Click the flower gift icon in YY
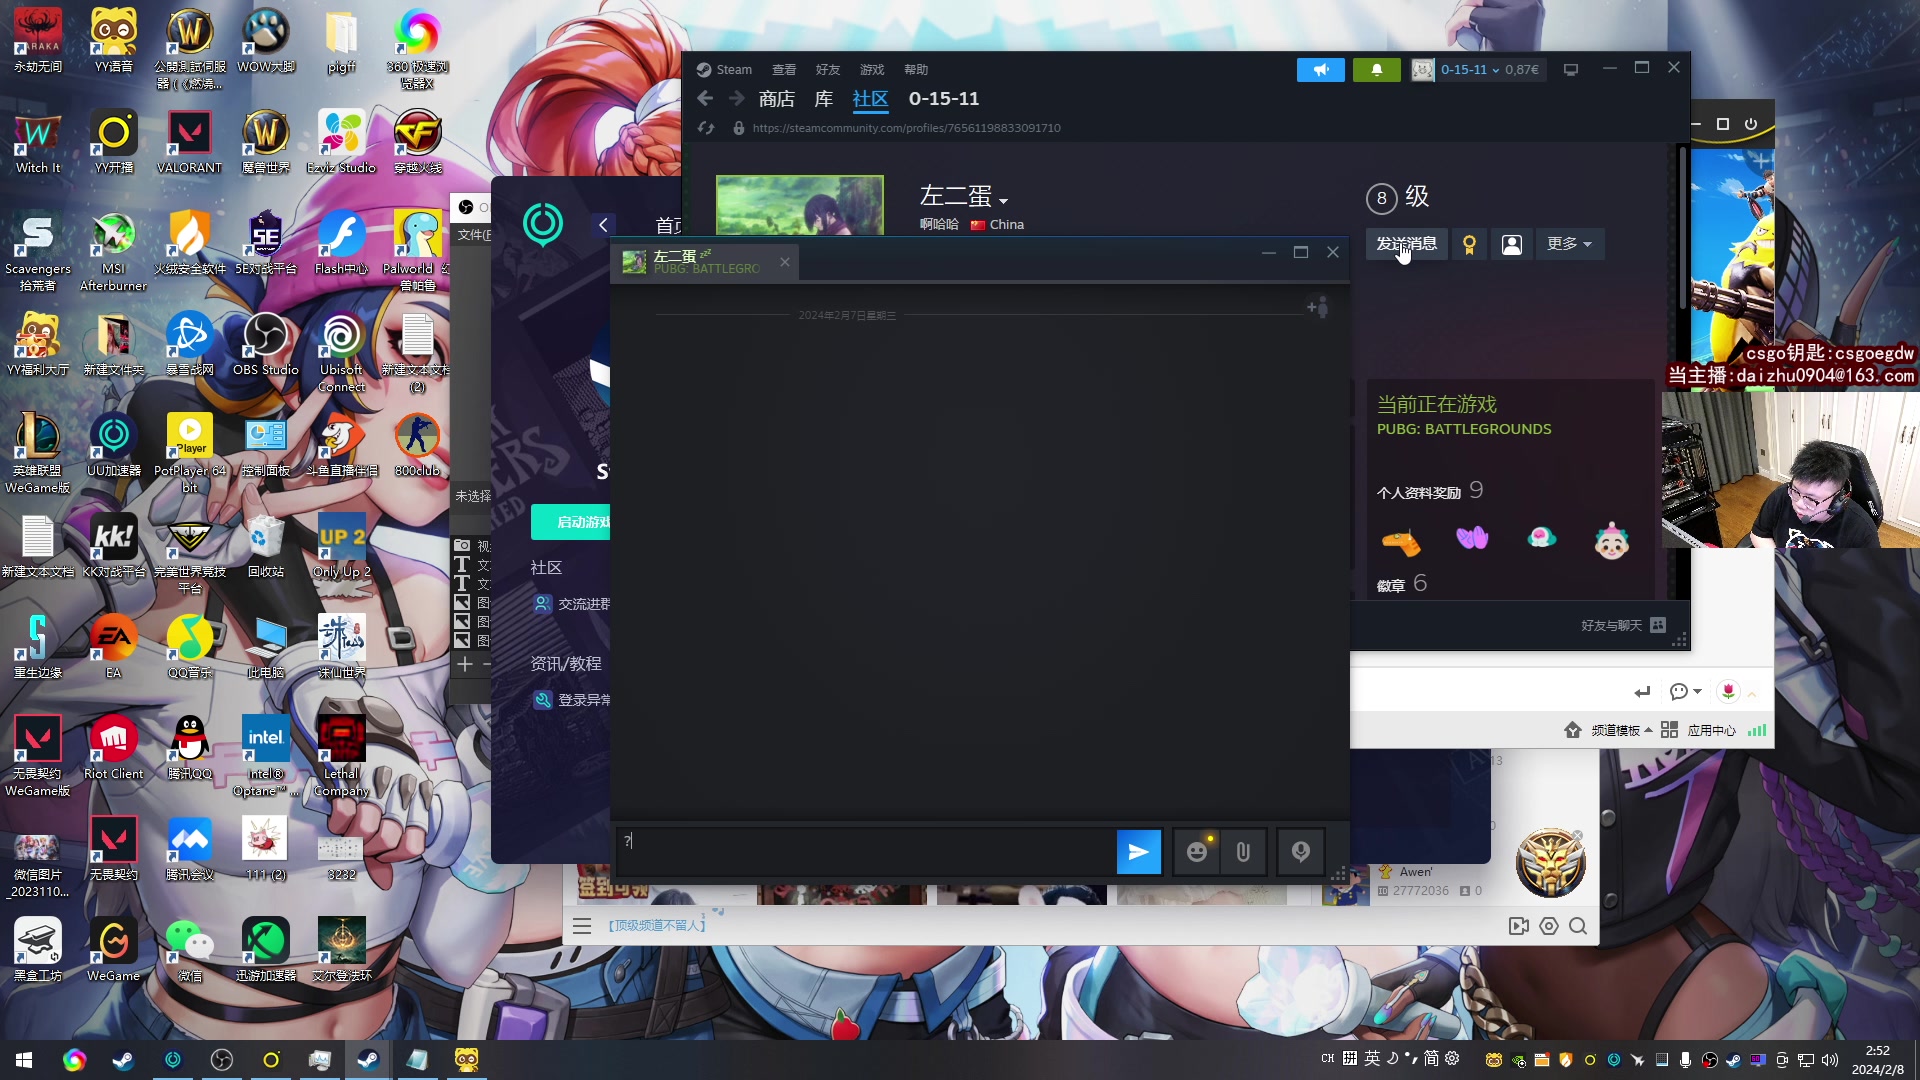Viewport: 1920px width, 1080px height. click(x=1728, y=691)
